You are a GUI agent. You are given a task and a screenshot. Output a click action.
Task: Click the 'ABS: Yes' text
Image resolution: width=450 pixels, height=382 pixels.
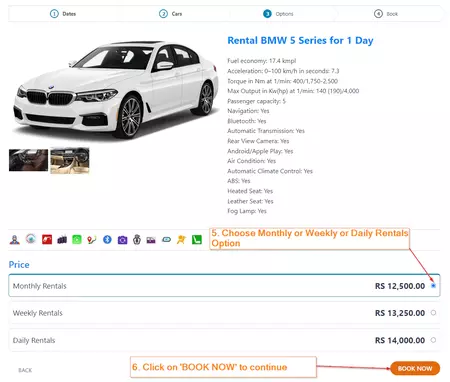click(239, 181)
